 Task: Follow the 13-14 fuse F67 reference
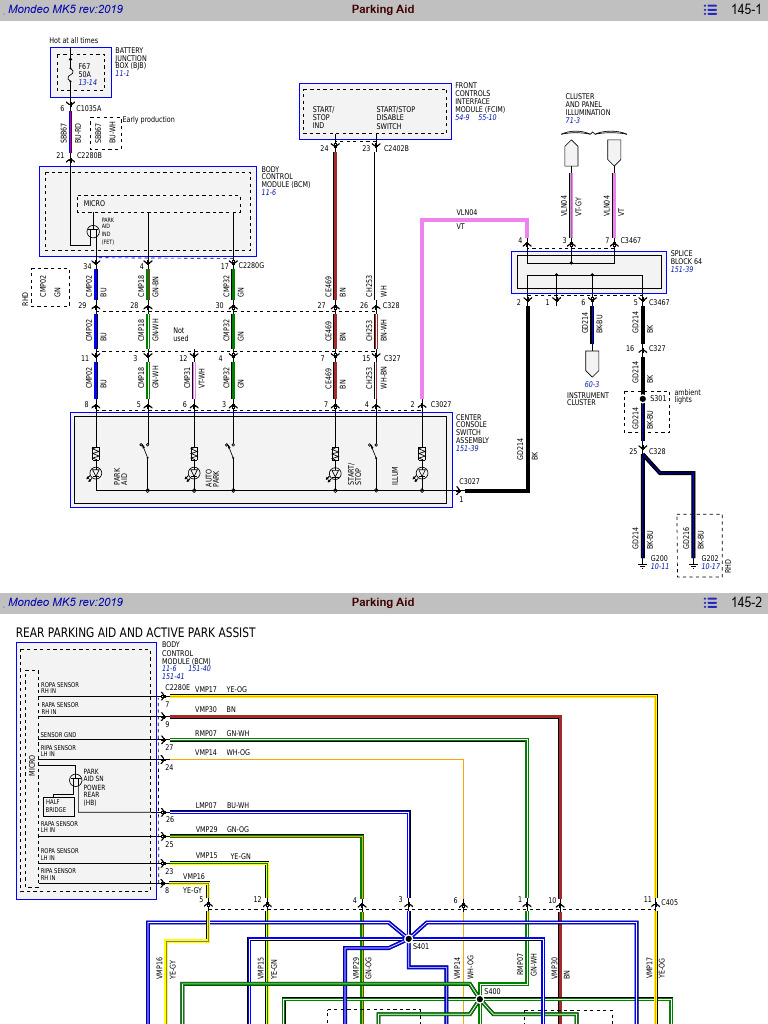tap(88, 82)
